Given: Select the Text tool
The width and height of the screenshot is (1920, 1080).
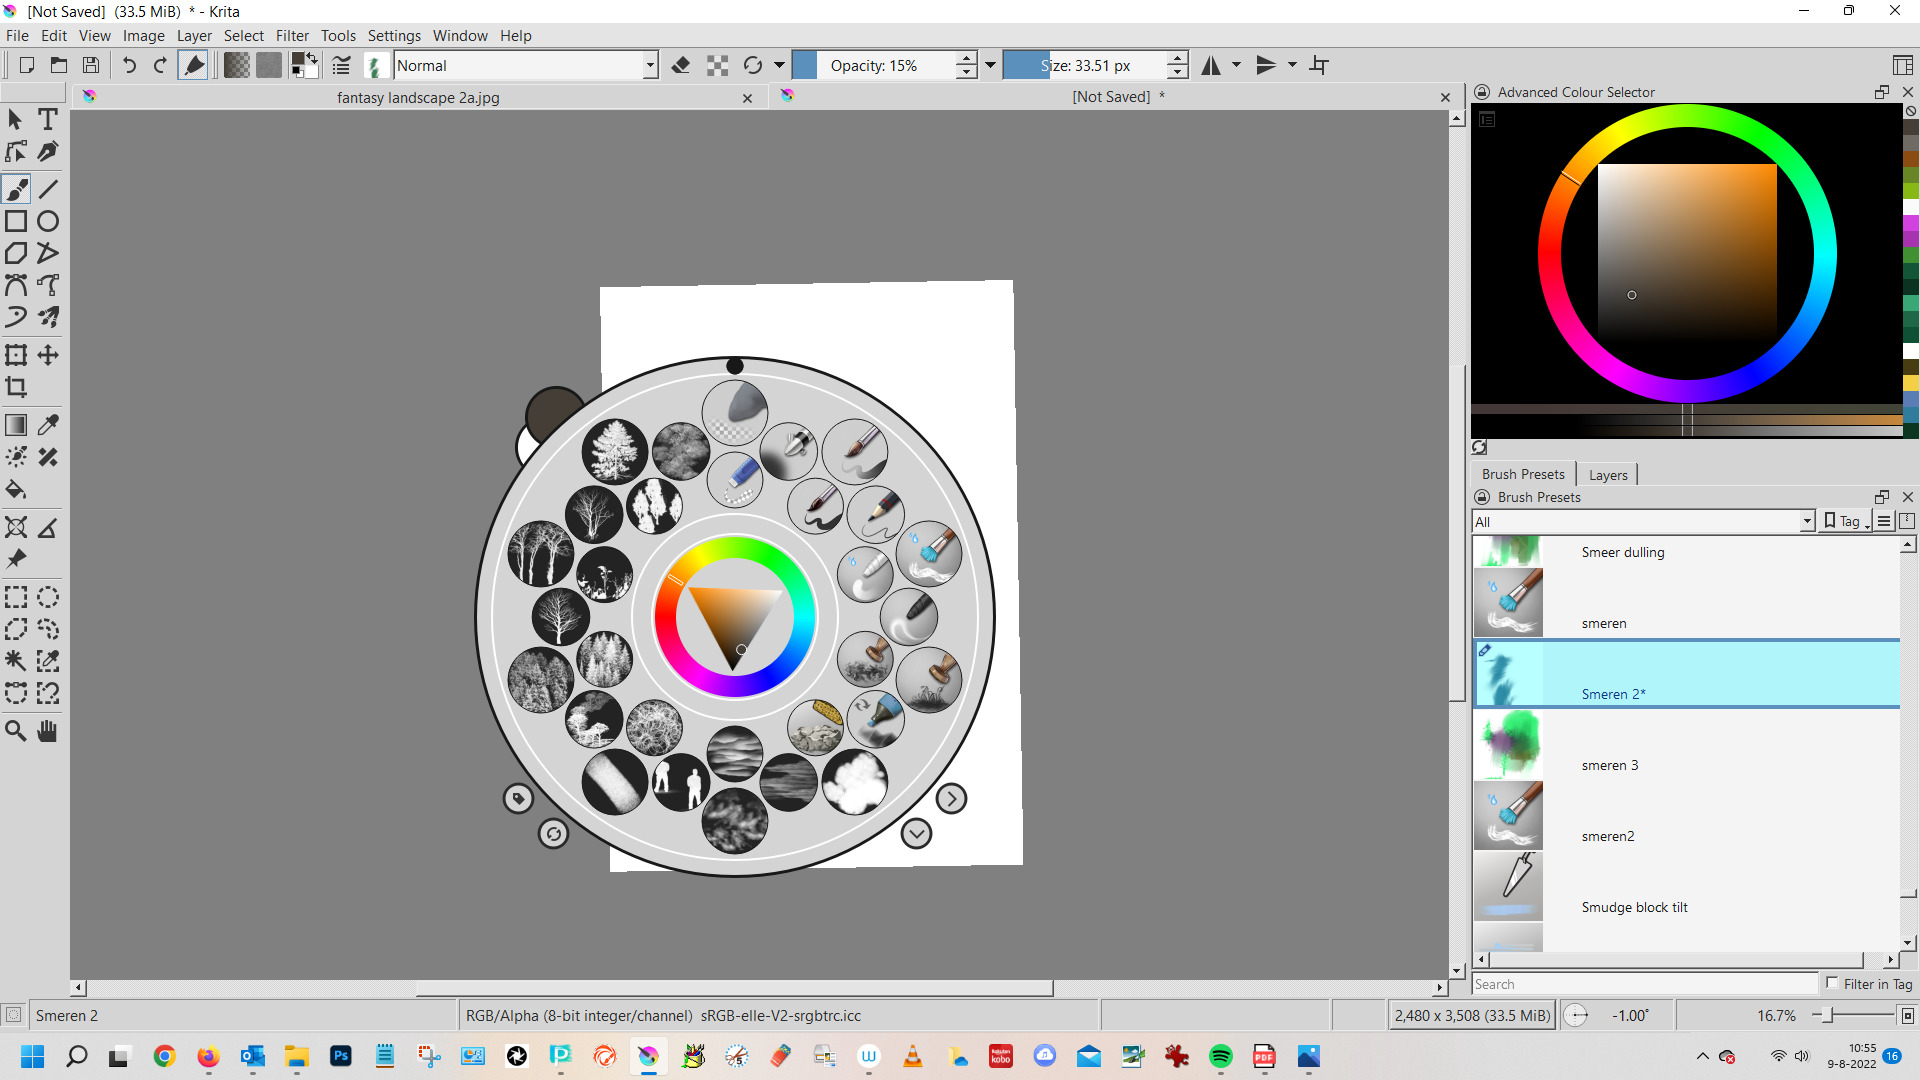Looking at the screenshot, I should 47,119.
